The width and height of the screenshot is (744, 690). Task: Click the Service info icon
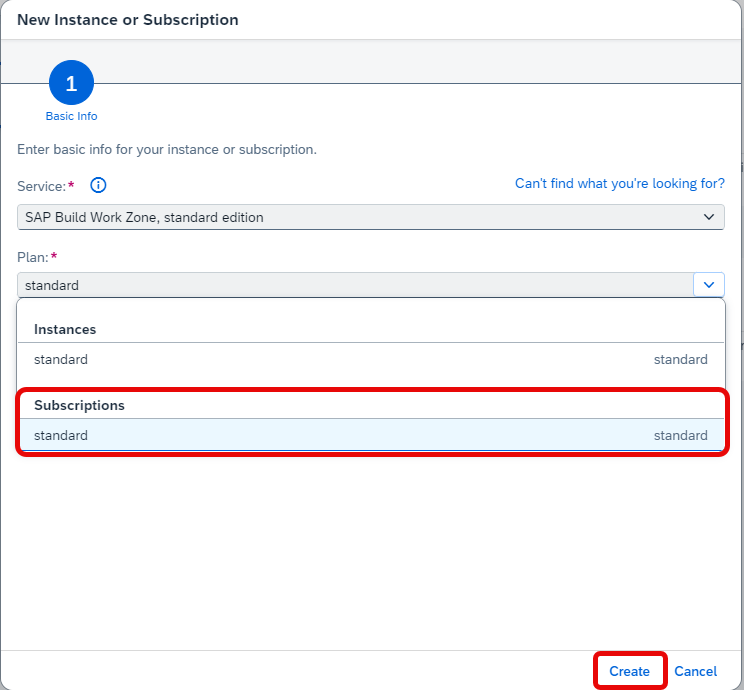(x=98, y=185)
